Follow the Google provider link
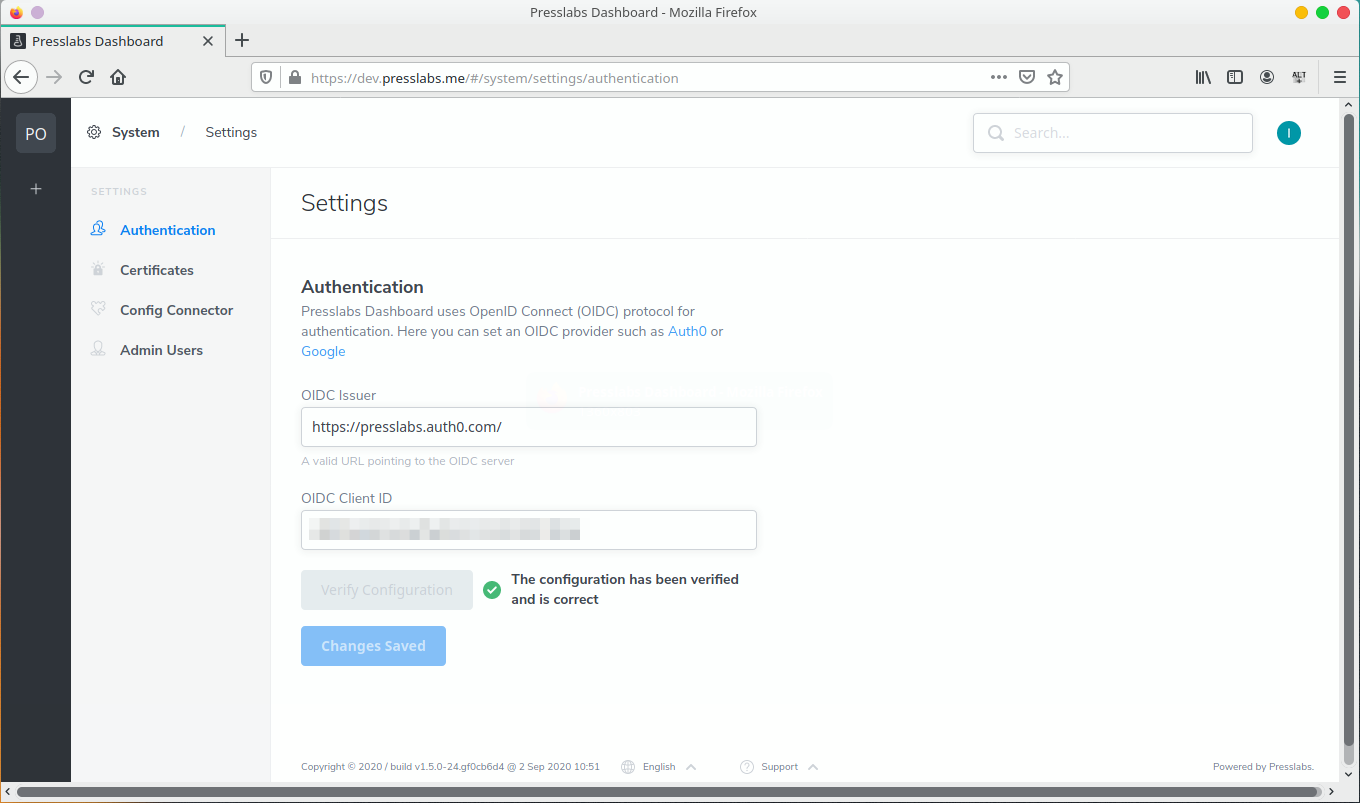 [323, 351]
